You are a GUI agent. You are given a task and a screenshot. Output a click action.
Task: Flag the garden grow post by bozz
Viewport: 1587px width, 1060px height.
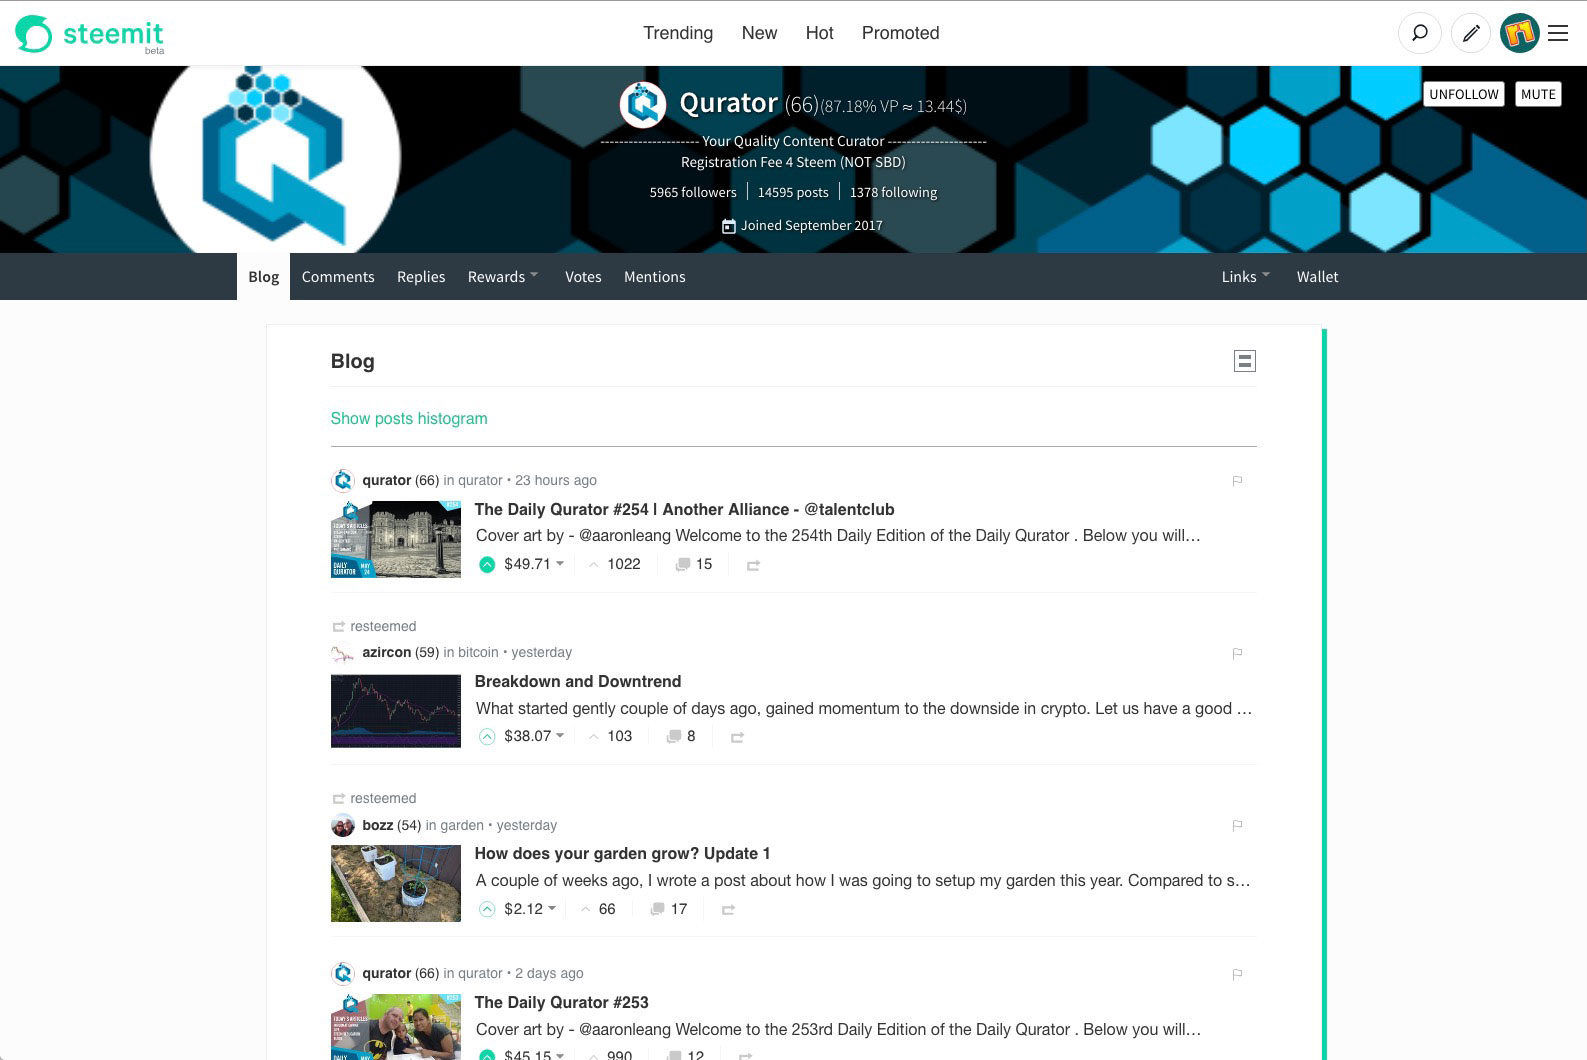coord(1237,825)
